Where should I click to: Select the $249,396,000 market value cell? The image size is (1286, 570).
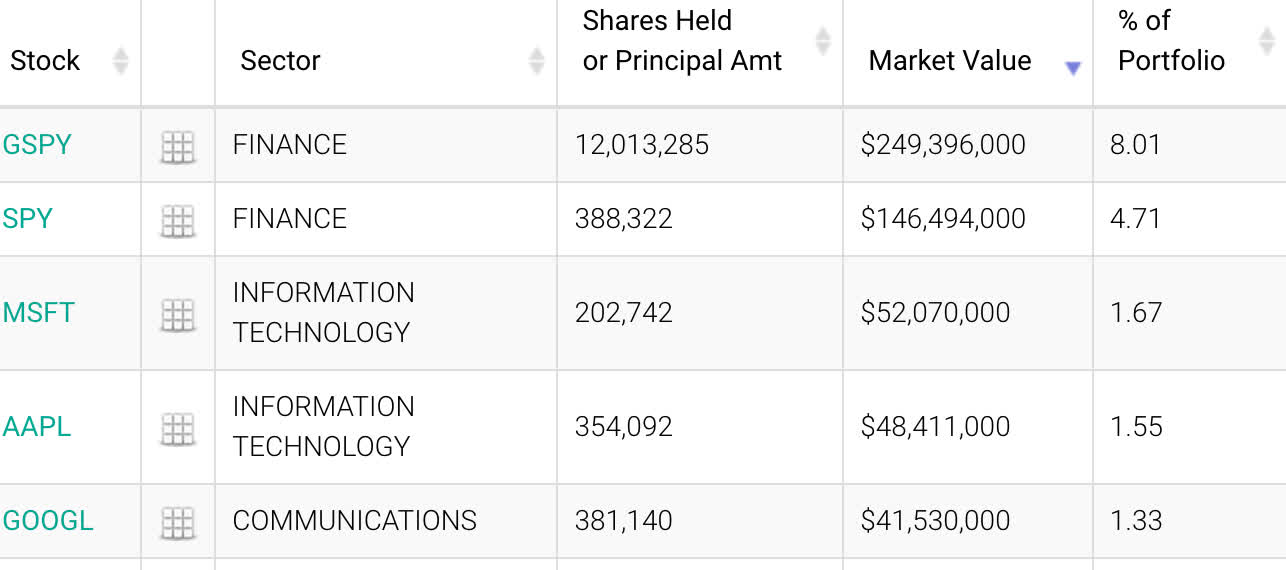click(x=942, y=145)
